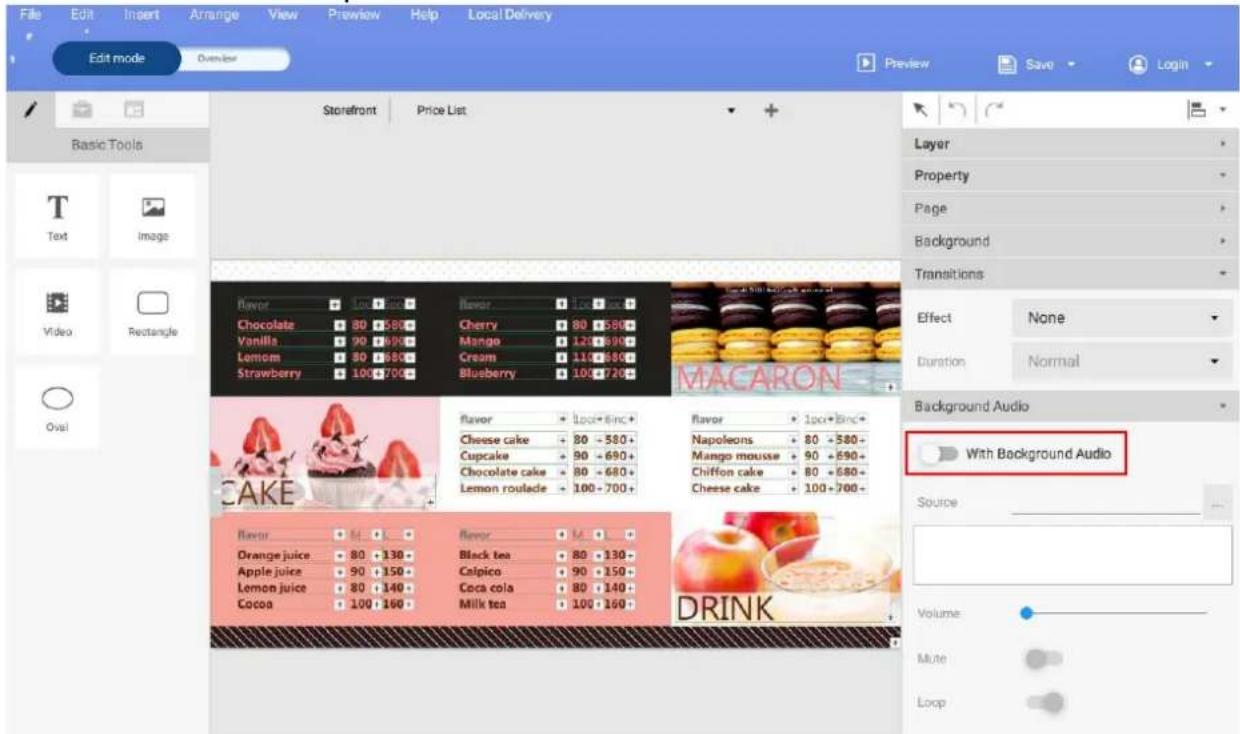Select the CAKE cupcake image
Viewport: 1240px width, 734px height.
(x=325, y=453)
